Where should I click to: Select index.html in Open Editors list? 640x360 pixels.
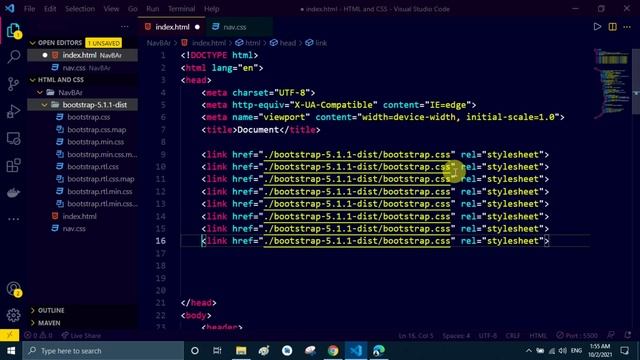pos(82,55)
